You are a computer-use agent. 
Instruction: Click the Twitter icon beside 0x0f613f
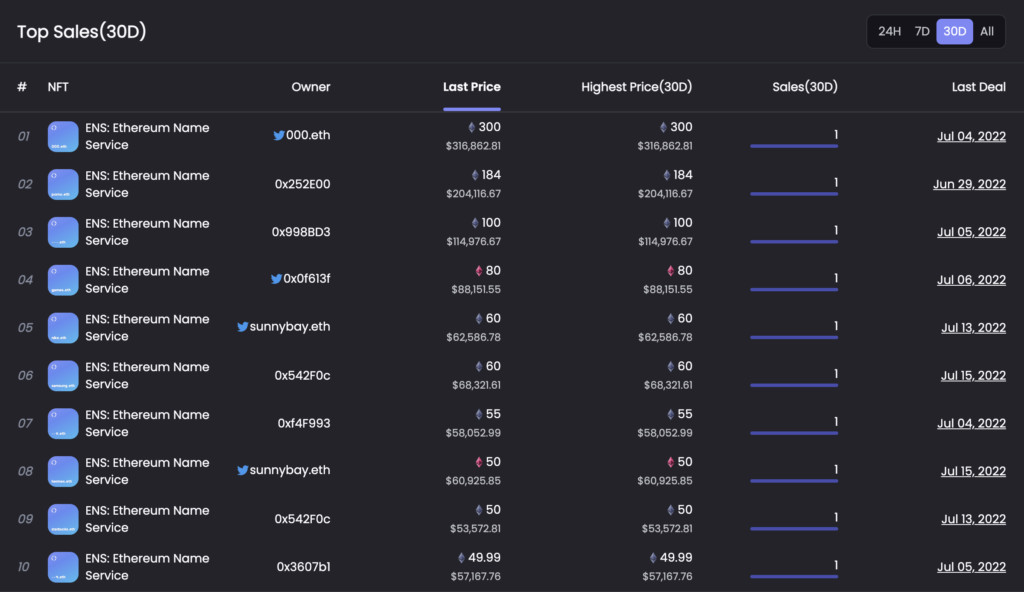pos(276,279)
